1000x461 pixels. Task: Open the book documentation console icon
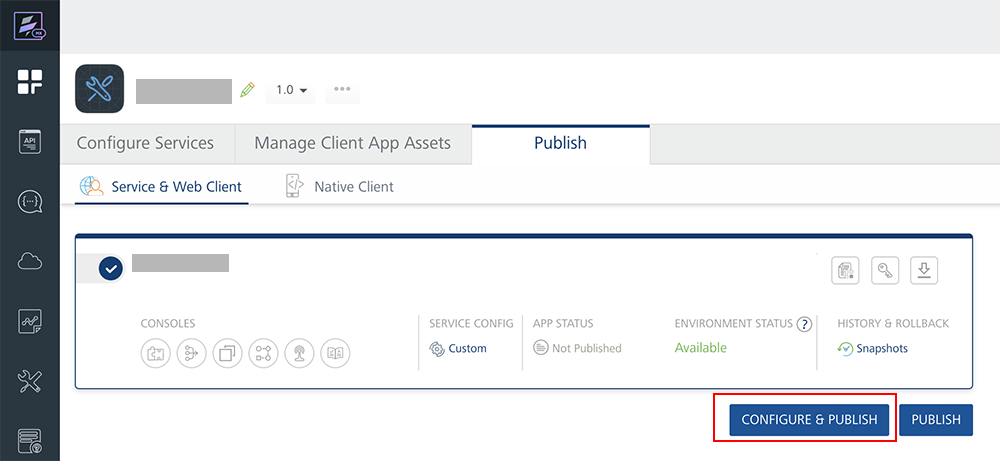(x=335, y=353)
